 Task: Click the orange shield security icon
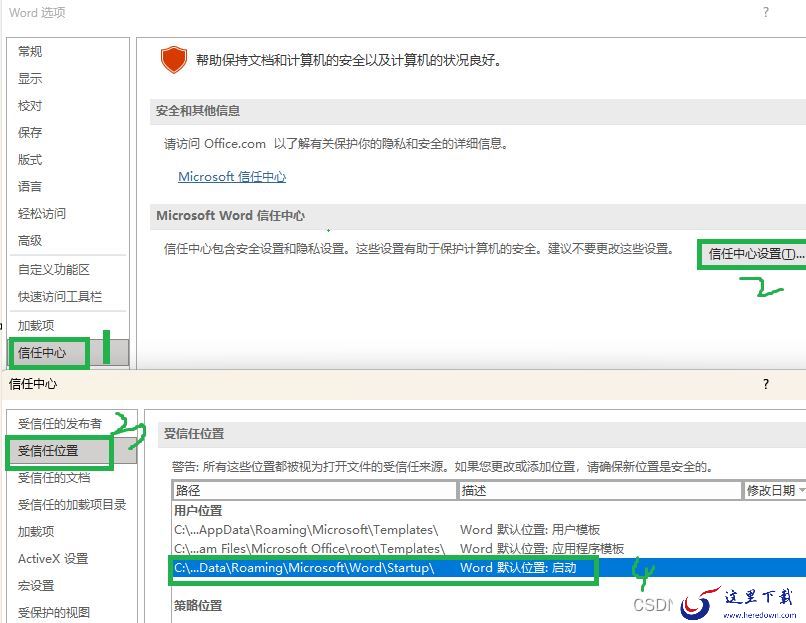pos(174,60)
